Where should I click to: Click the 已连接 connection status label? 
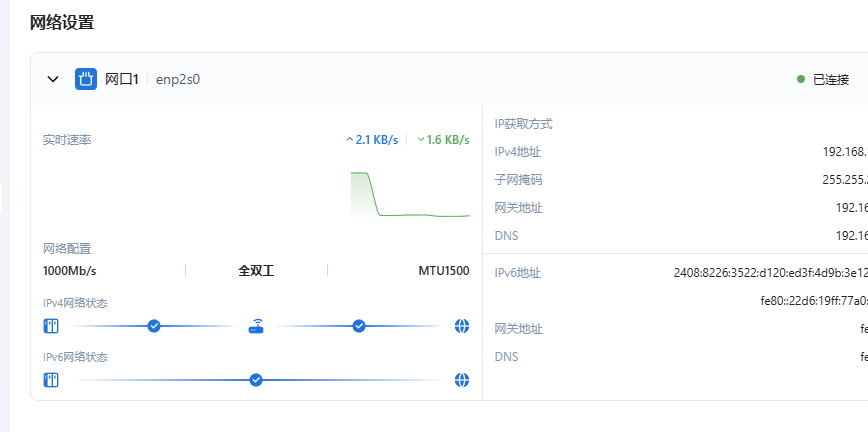[830, 79]
